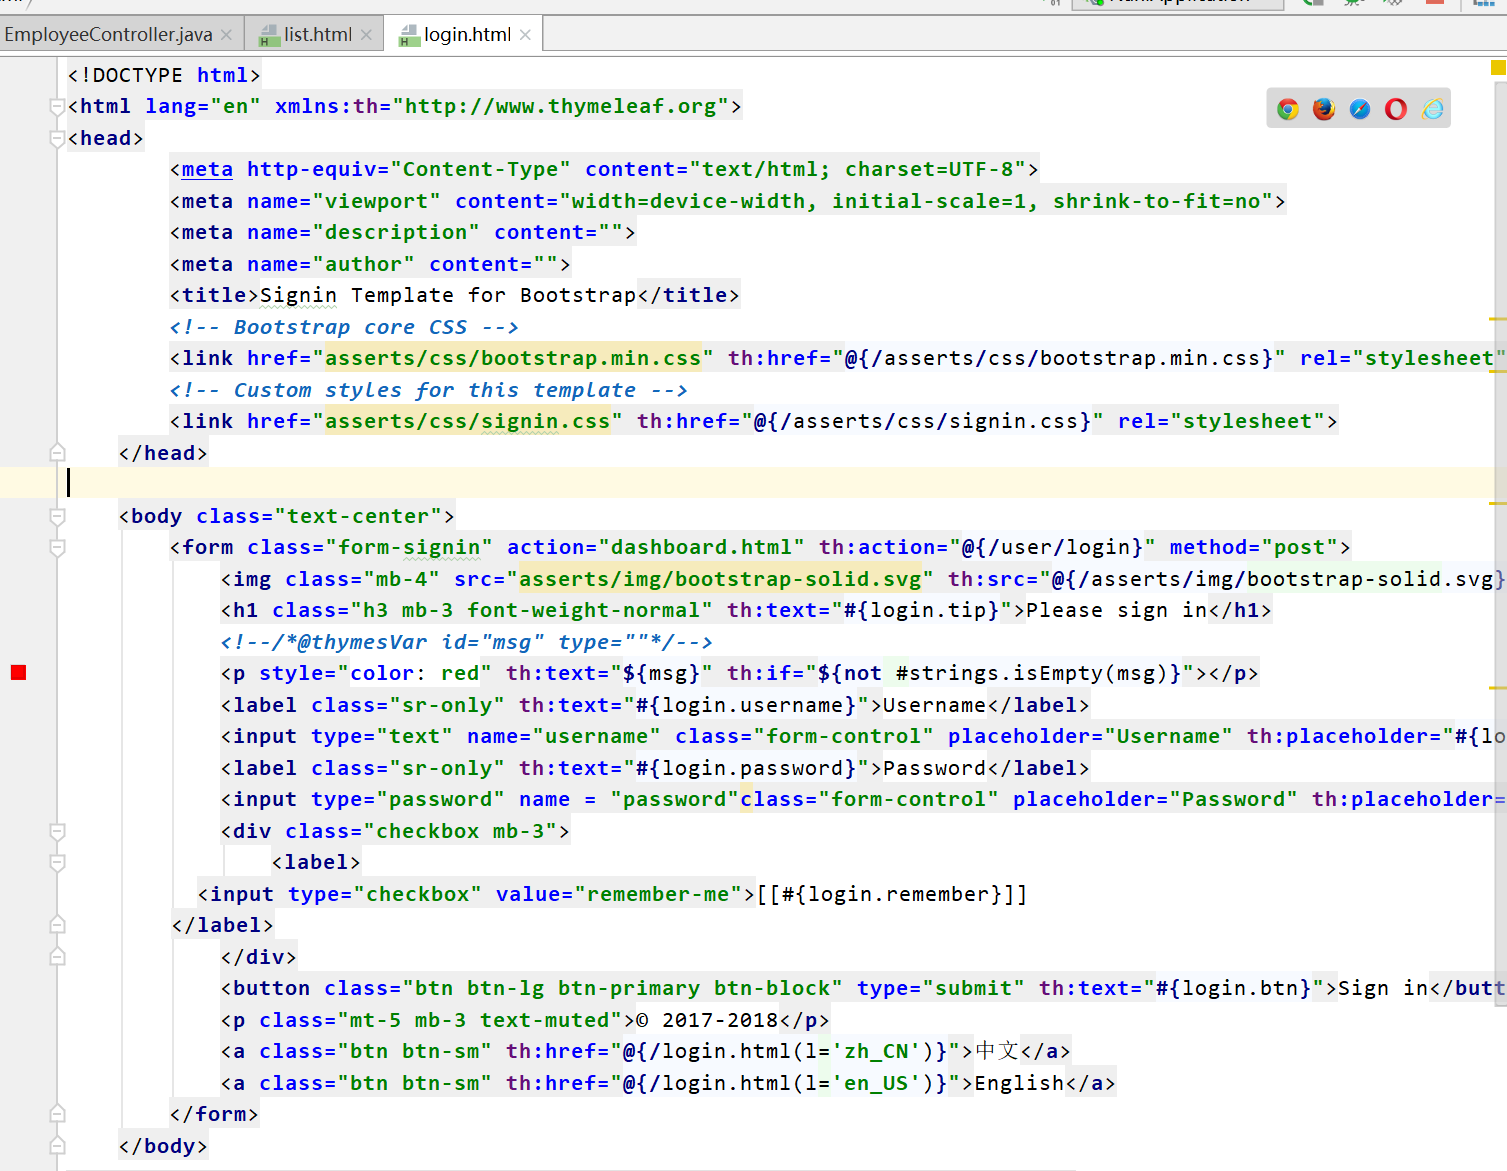The width and height of the screenshot is (1507, 1171).
Task: Click the highlighted asserts/img/bootstrap-solid.svg src
Action: coord(720,579)
